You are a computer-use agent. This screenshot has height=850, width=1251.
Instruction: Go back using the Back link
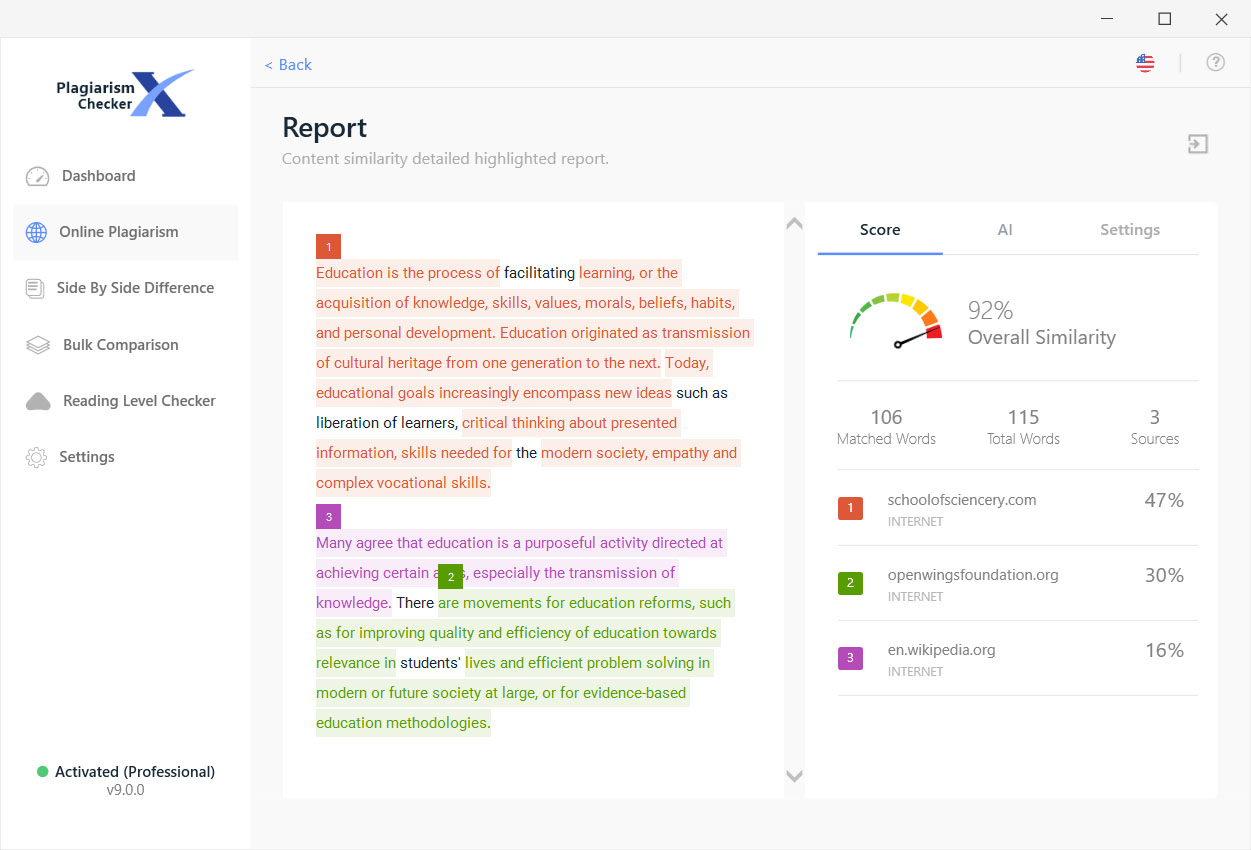(x=288, y=64)
